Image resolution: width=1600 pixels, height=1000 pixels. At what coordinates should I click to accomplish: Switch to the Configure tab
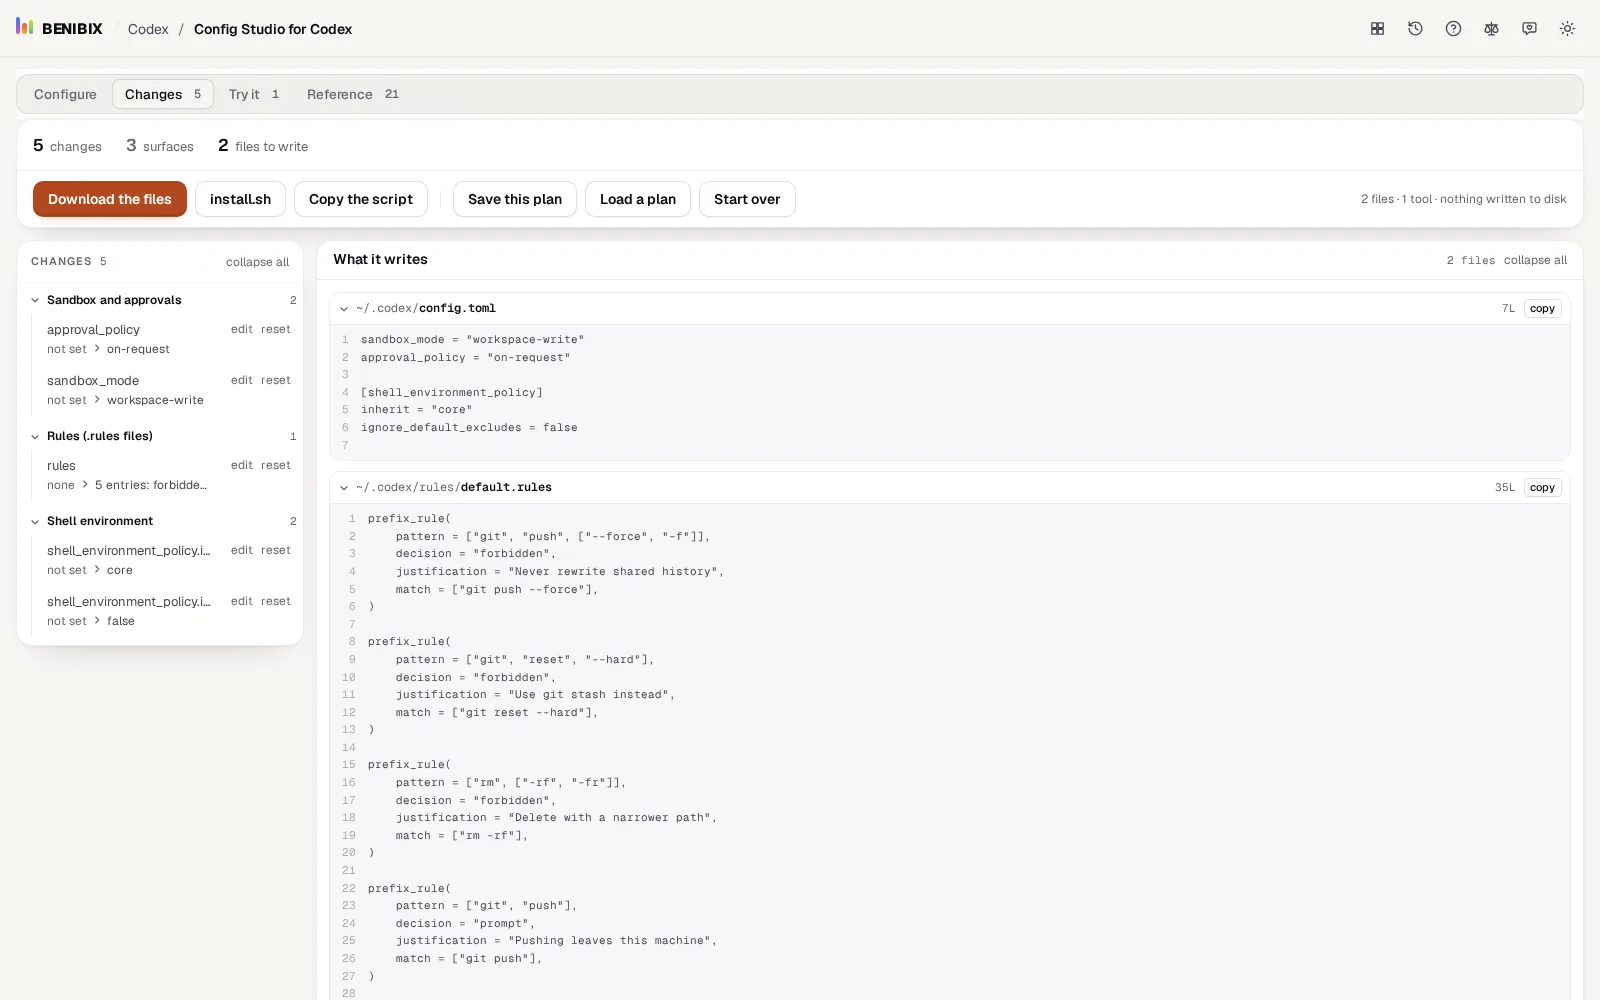[x=65, y=94]
